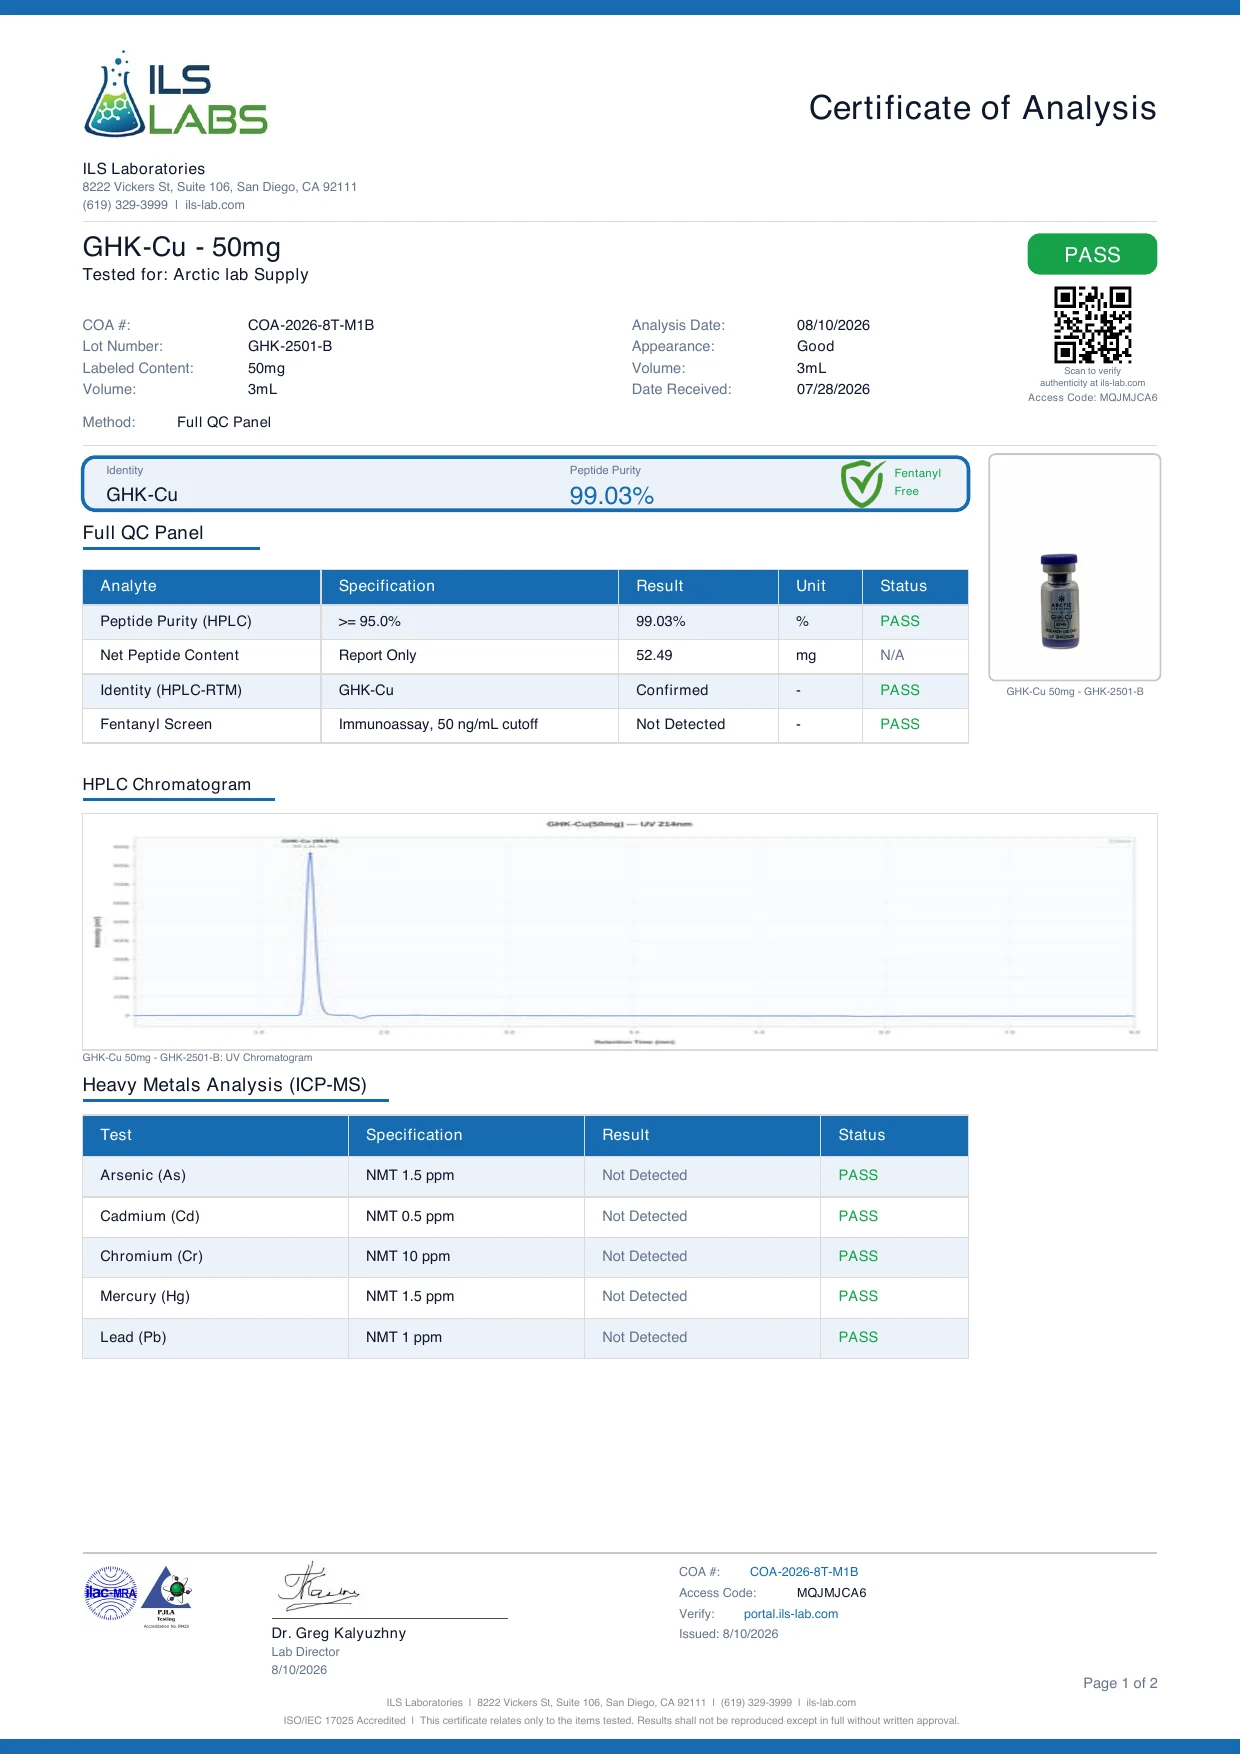Click the Analysis Date value "08/10/2026"
This screenshot has width=1241, height=1754.
pos(833,325)
